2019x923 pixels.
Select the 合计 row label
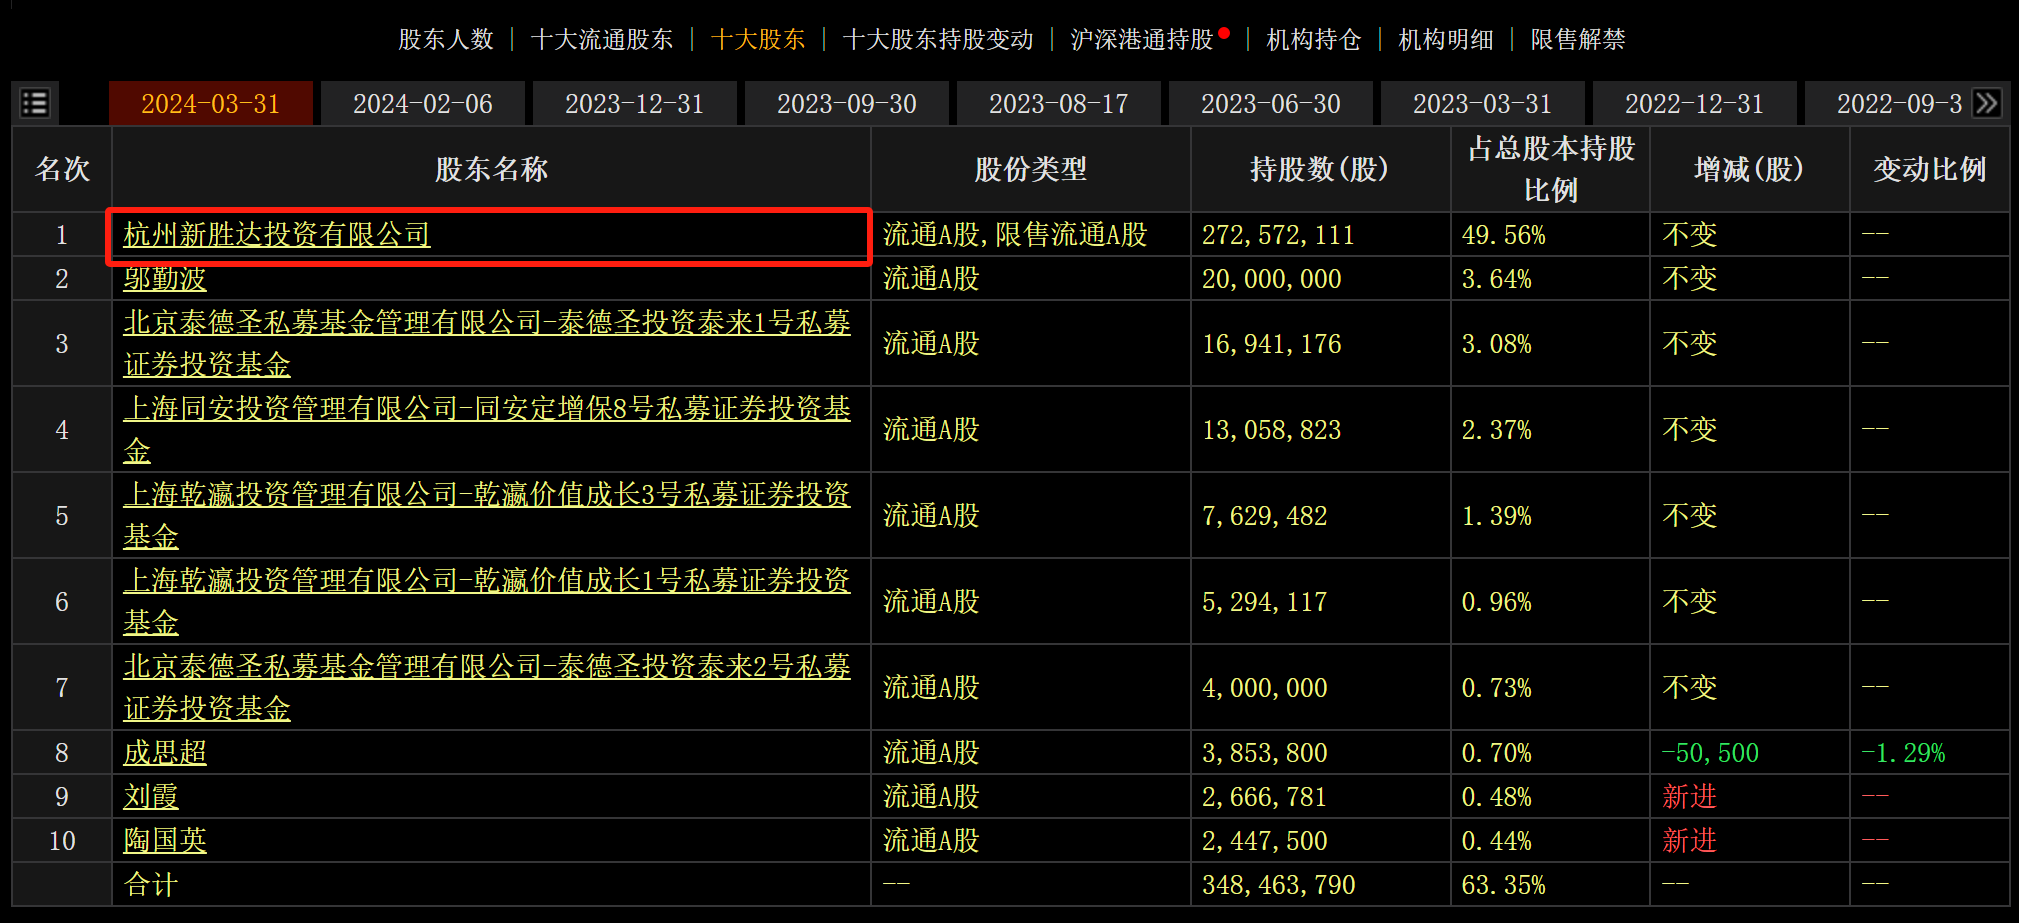point(151,885)
